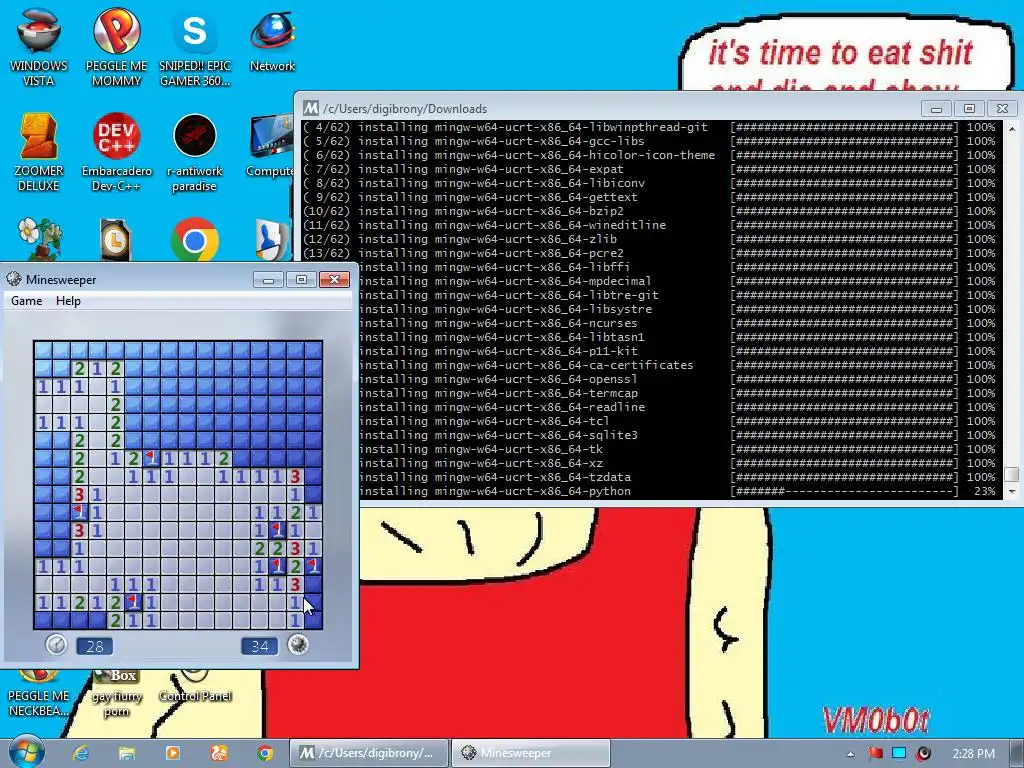Screen dimensions: 1024x768
Task: Click the 'mingw-w64-ucrt-x86_64-wineditline' terminal line
Action: [x=551, y=225]
